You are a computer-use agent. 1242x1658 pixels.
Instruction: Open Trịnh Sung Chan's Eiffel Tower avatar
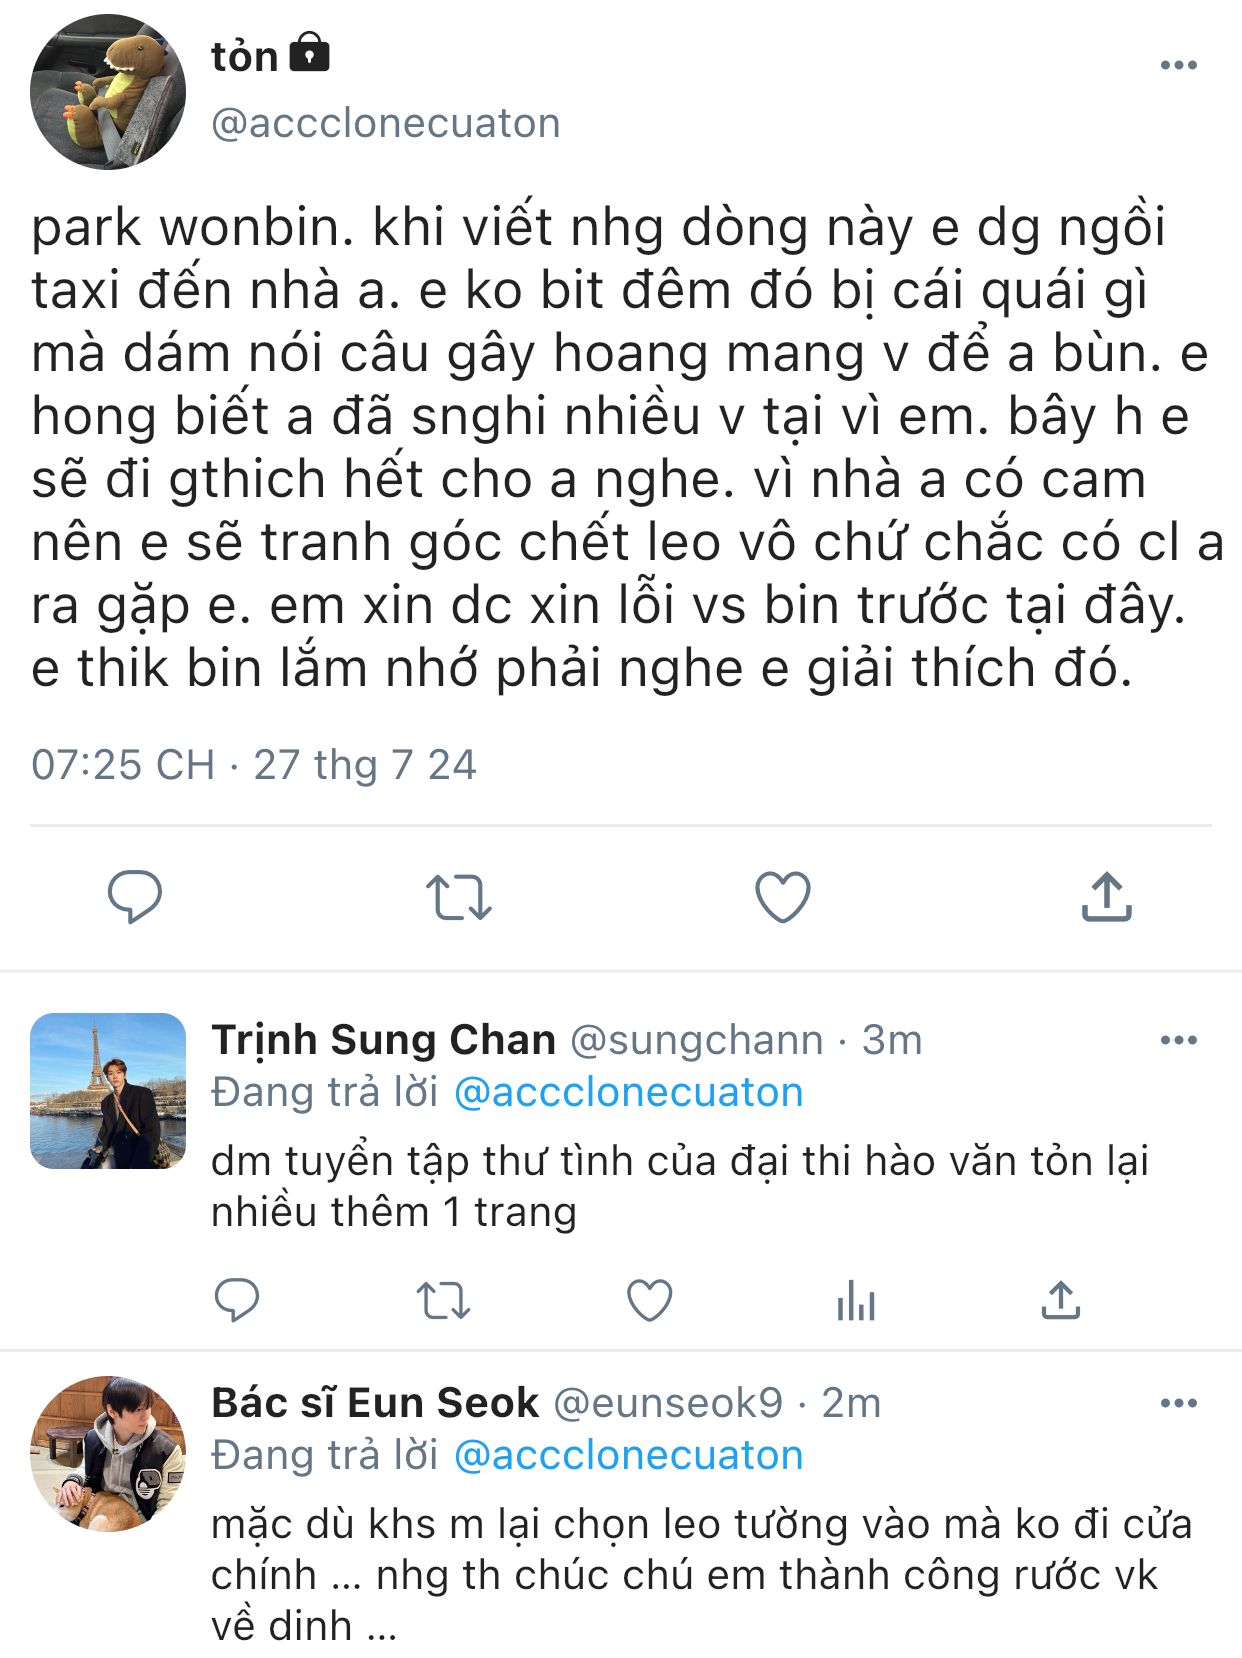pos(108,1091)
